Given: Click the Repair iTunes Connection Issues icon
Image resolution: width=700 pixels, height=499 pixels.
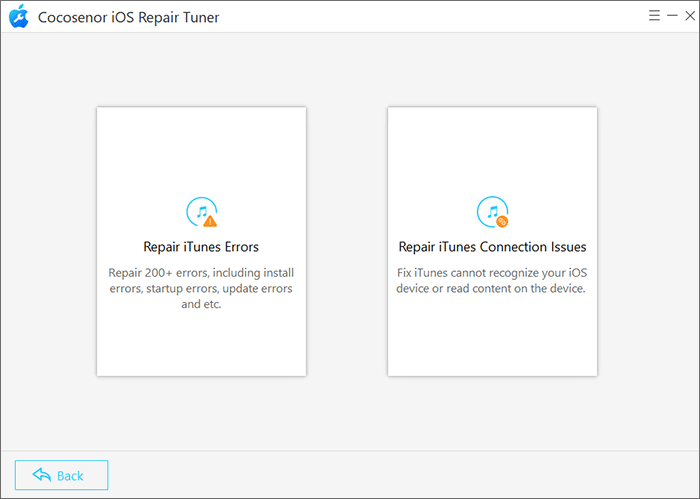Looking at the screenshot, I should coord(492,212).
